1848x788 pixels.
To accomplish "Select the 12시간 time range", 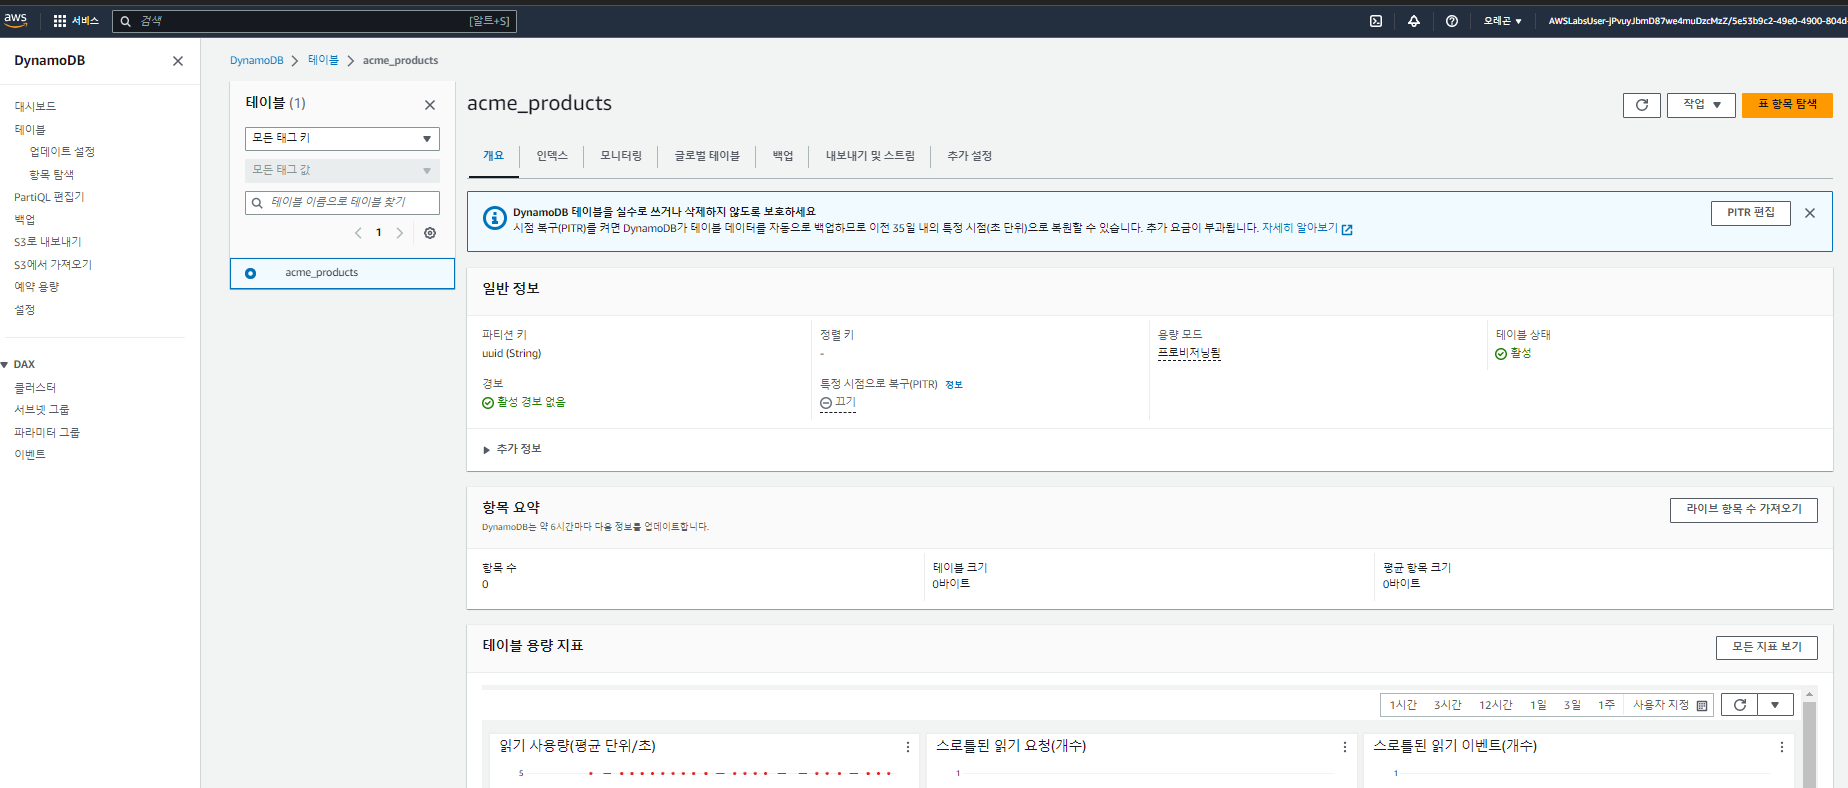I will click(1496, 706).
